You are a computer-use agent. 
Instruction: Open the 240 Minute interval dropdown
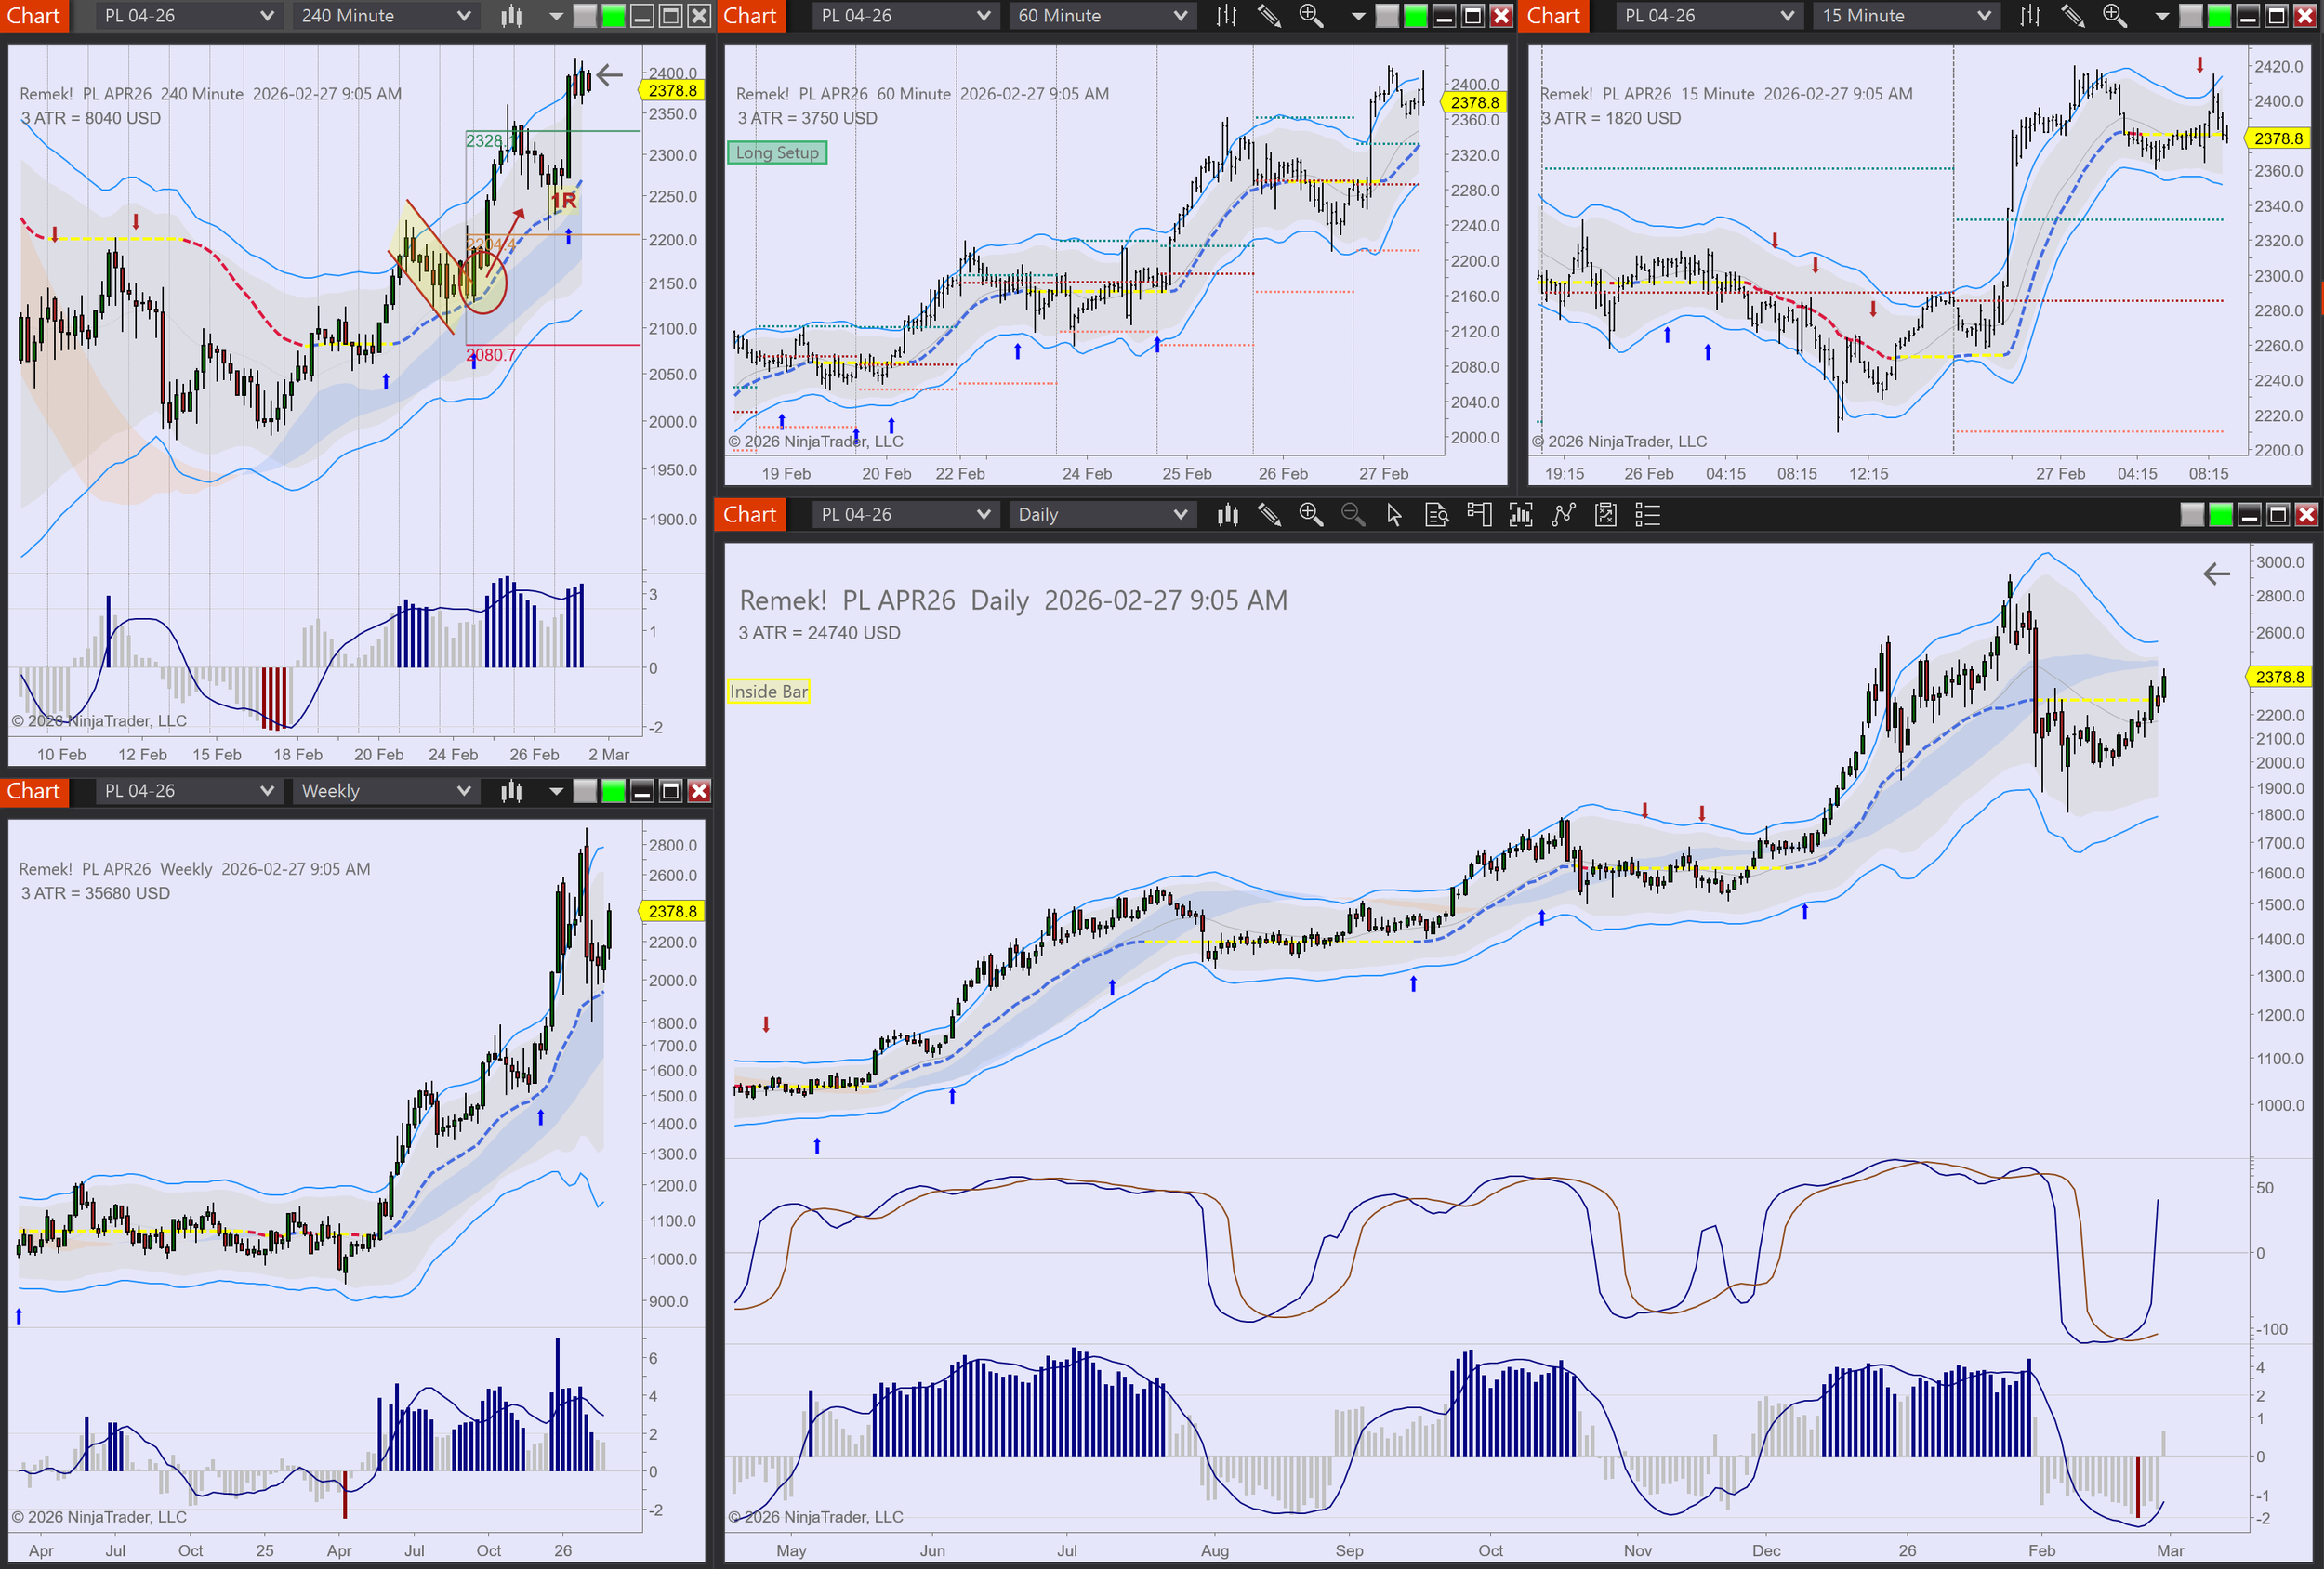click(x=385, y=16)
